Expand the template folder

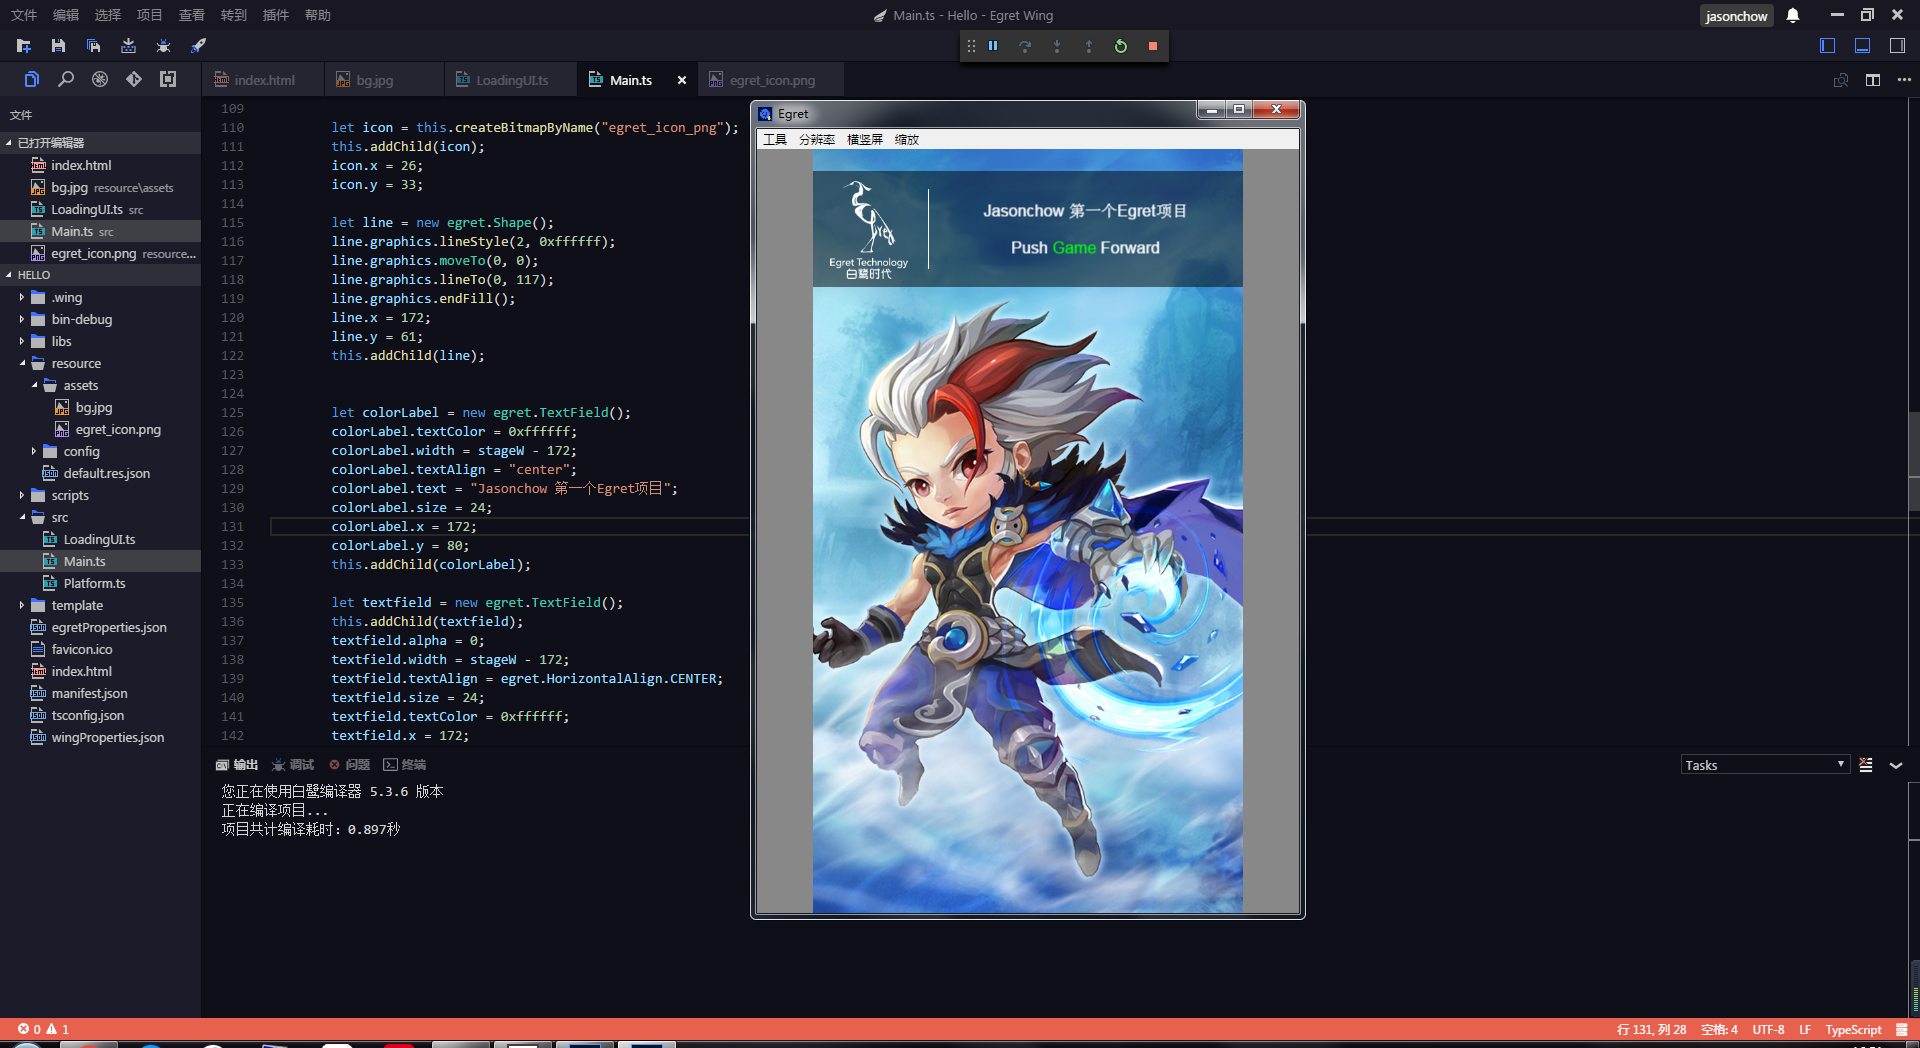click(21, 605)
